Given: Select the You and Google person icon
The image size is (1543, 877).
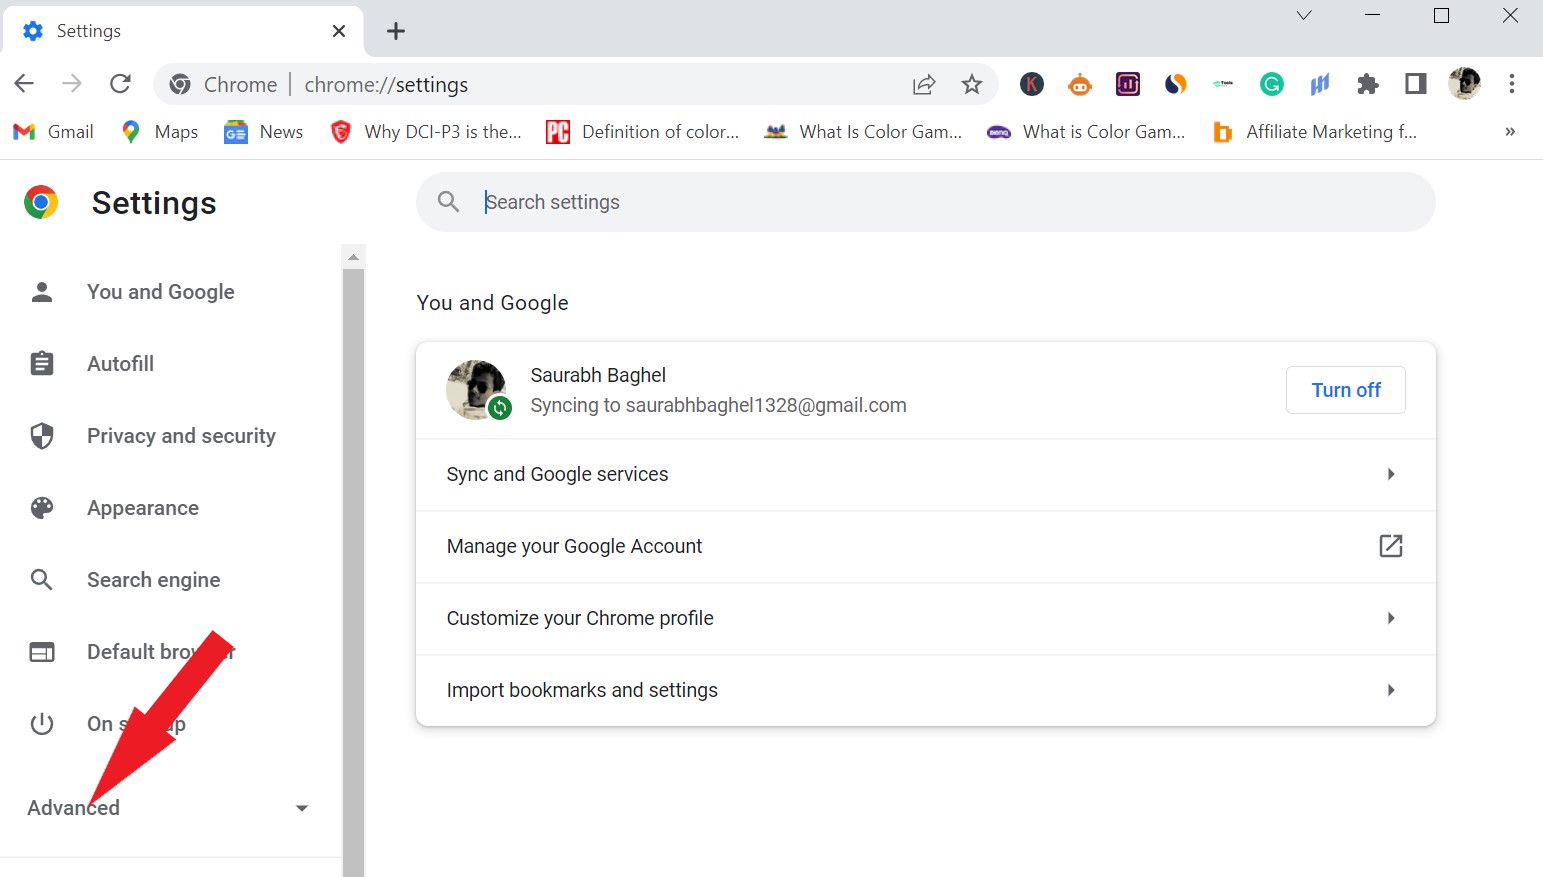Looking at the screenshot, I should tap(41, 291).
